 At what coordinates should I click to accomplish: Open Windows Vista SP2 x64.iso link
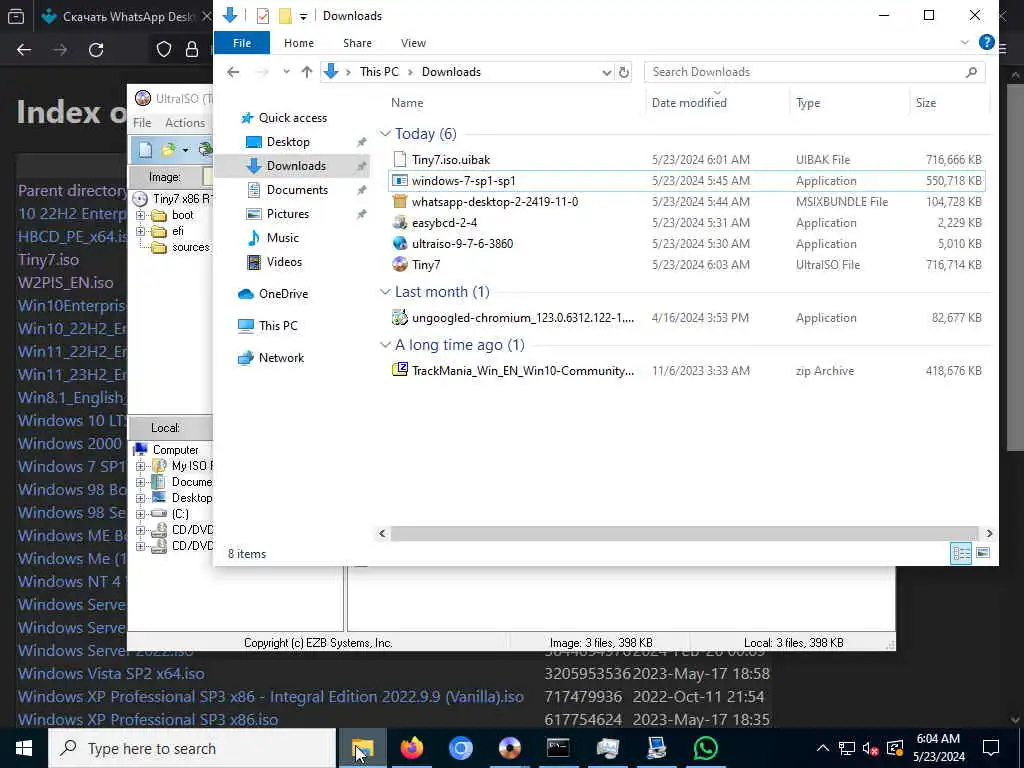[x=111, y=673]
